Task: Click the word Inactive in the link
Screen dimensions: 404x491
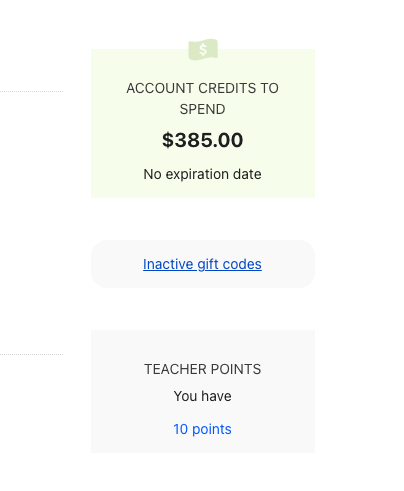Action: click(x=168, y=264)
